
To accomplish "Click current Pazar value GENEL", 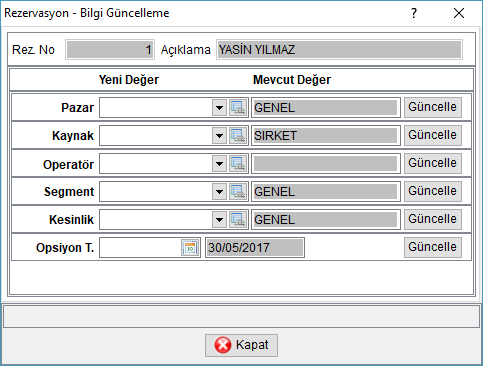I will (326, 108).
